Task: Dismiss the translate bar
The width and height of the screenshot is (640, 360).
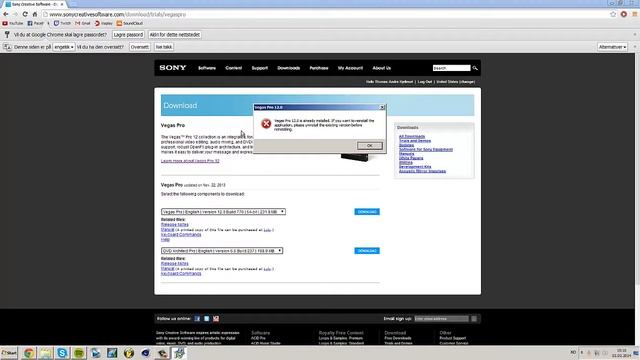Action: (x=635, y=47)
